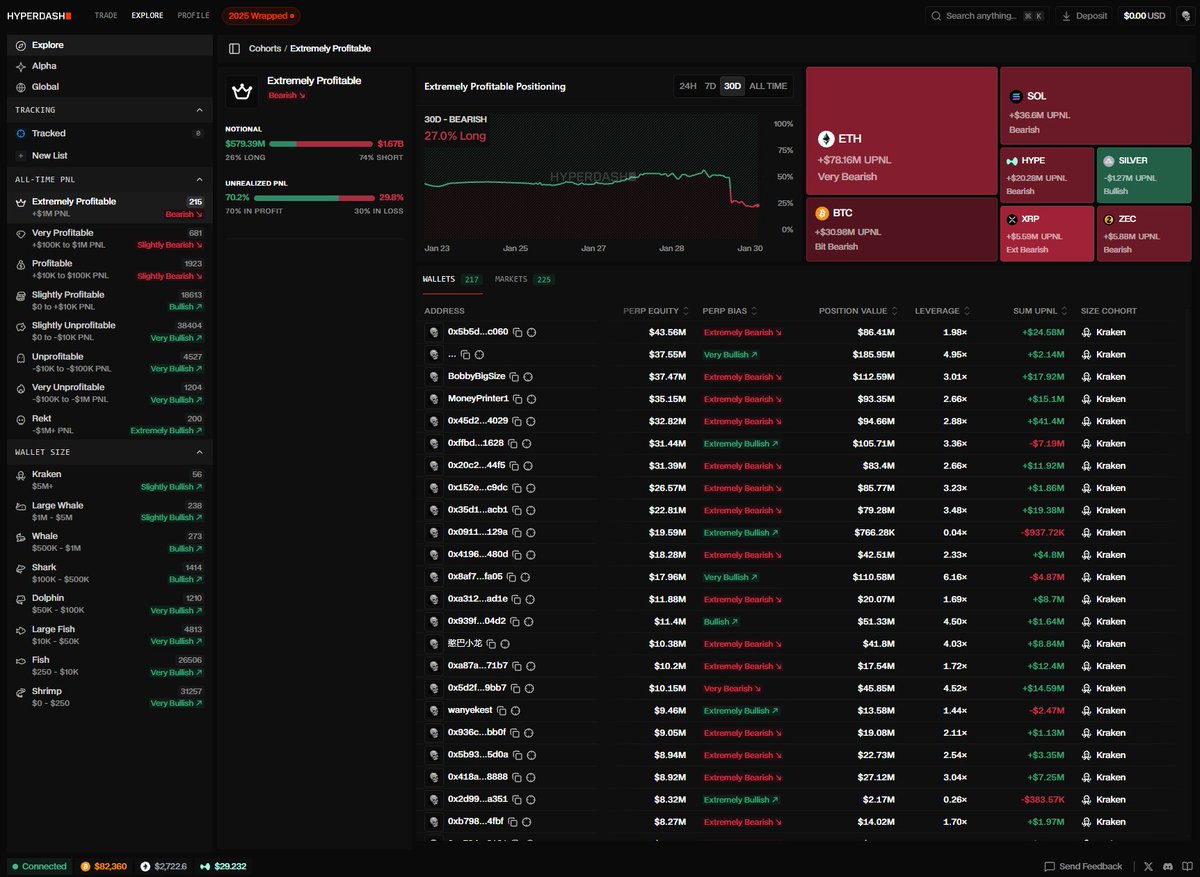Click track target icon for 0x45d2...4029
Viewport: 1200px width, 877px height.
[531, 421]
